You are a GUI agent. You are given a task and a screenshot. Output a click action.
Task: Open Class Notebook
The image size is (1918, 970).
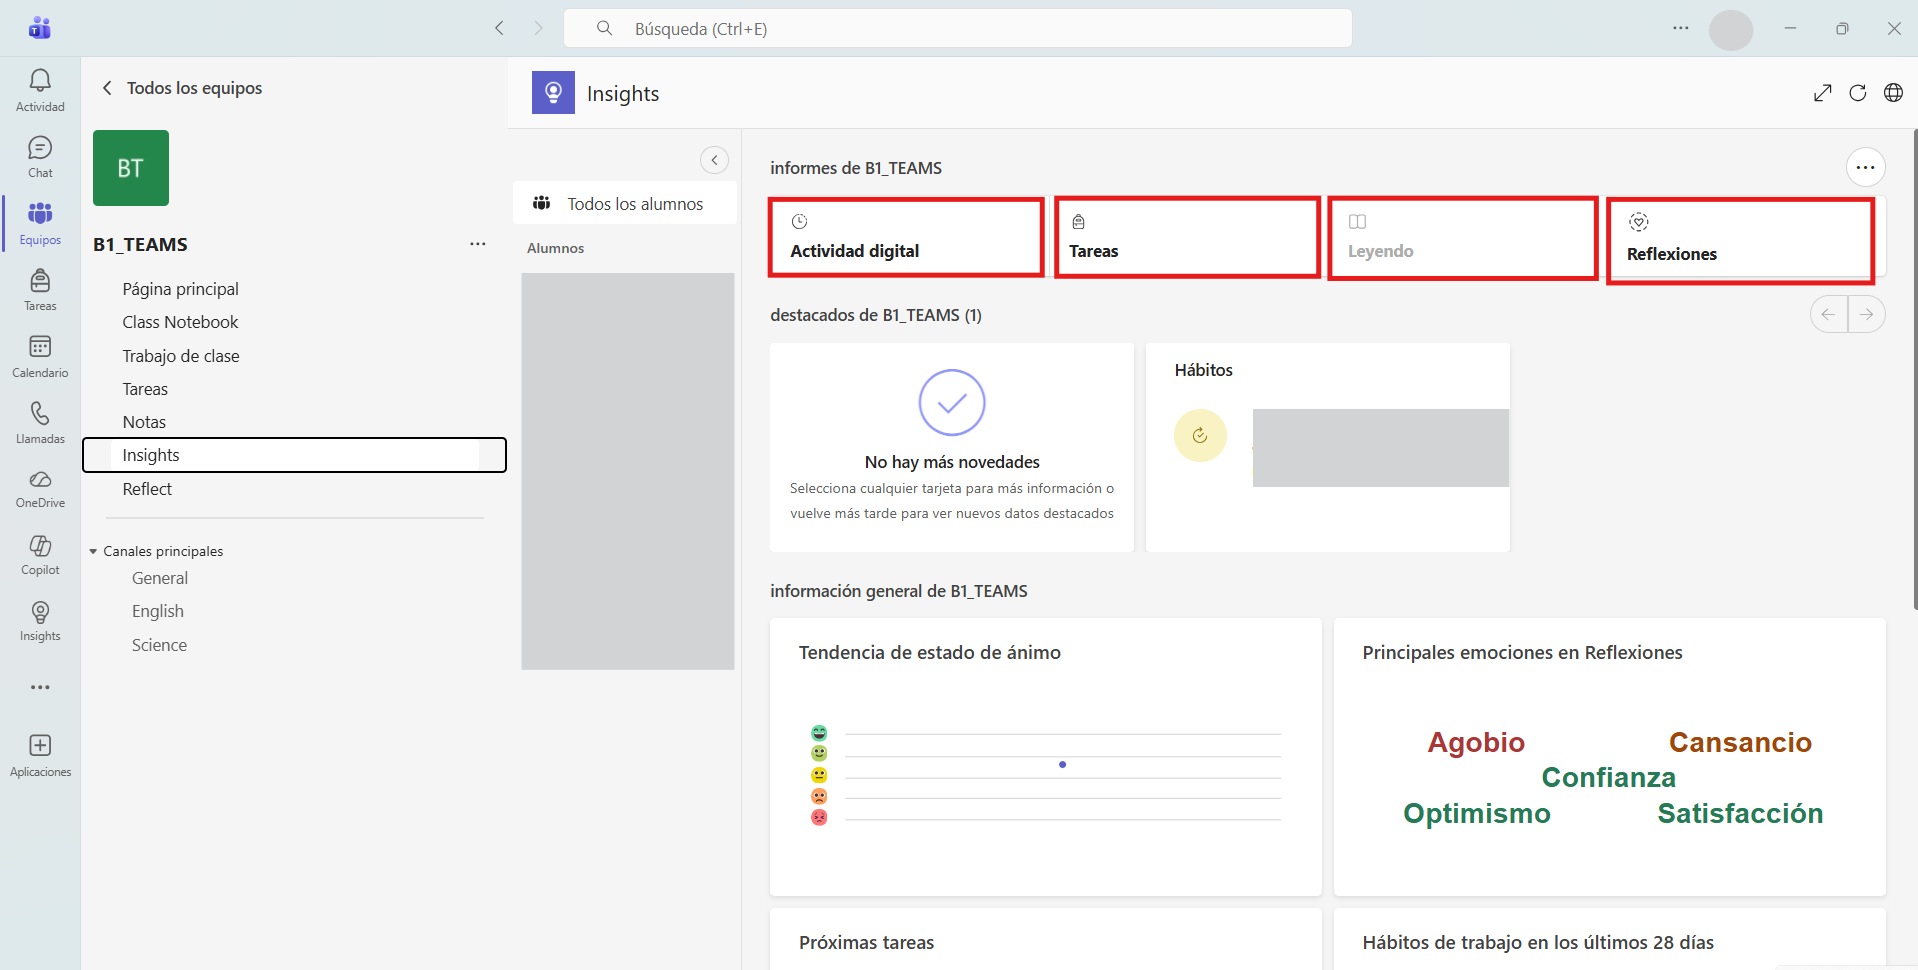tap(181, 322)
